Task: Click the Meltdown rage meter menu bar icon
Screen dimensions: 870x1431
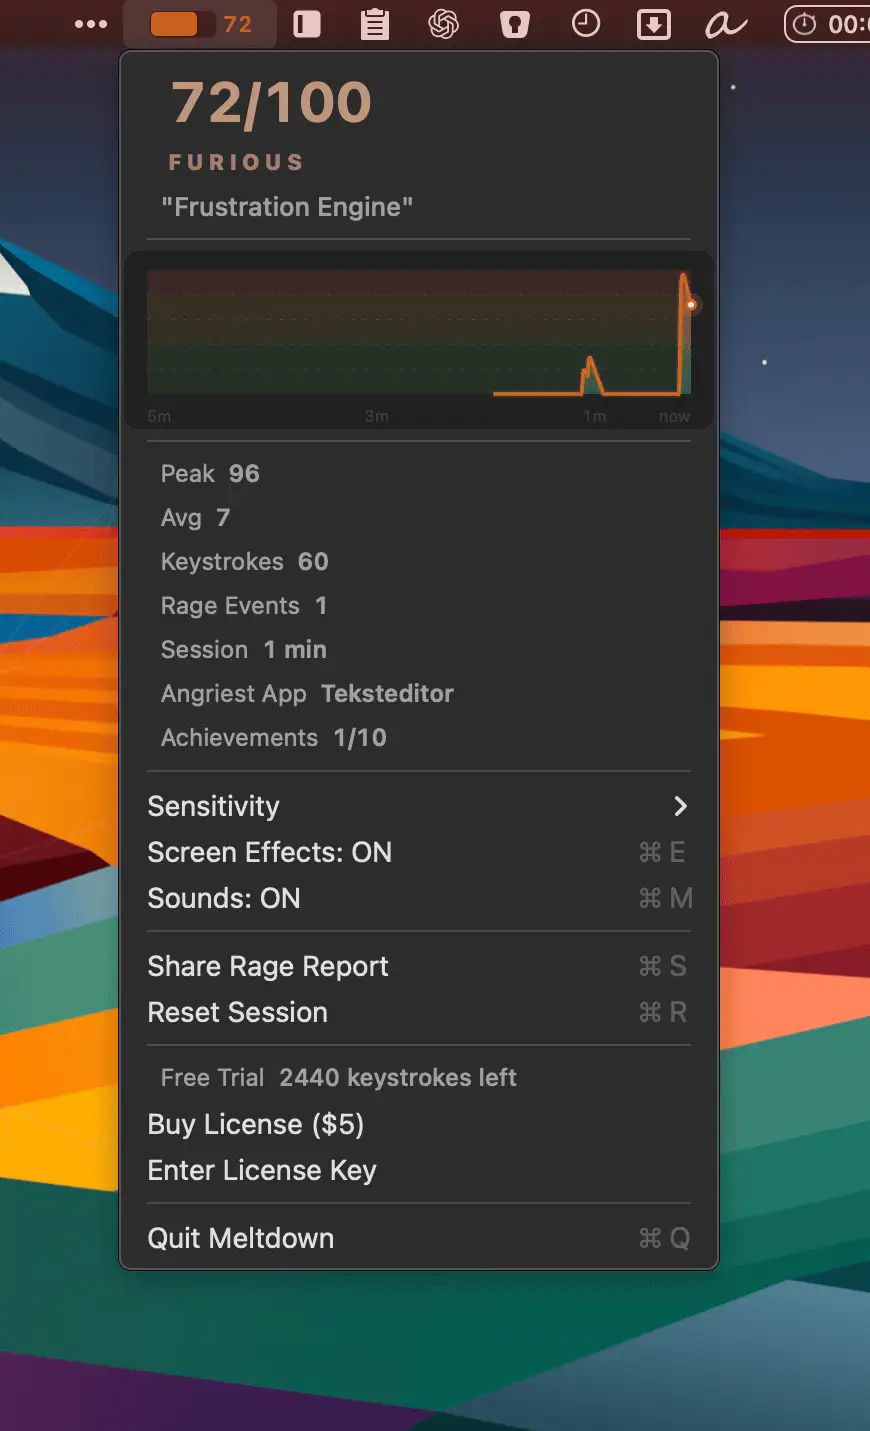Action: tap(200, 24)
